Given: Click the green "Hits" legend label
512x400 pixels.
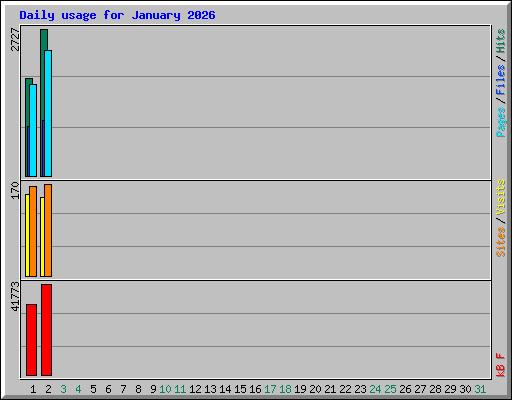Looking at the screenshot, I should click(500, 41).
